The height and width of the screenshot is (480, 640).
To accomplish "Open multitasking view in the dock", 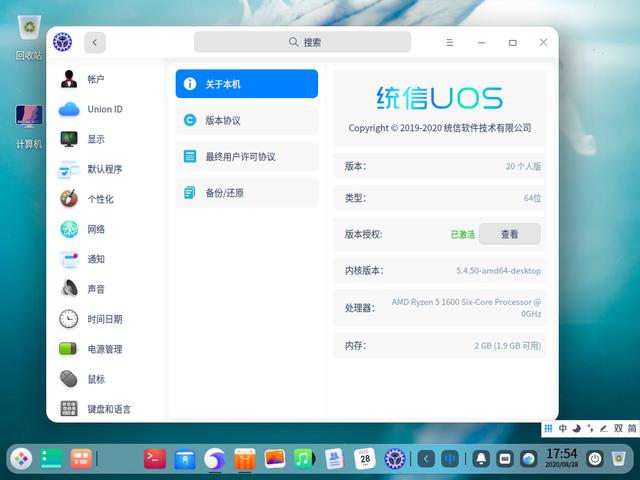I will coord(81,459).
